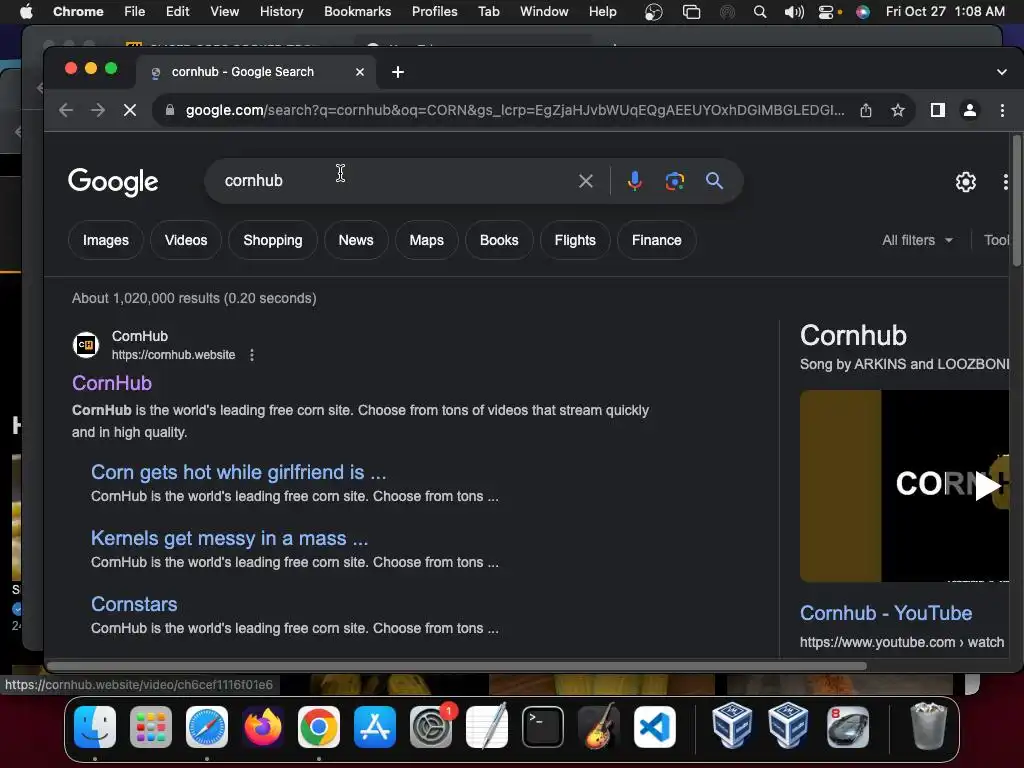Stop loading the page with X button
This screenshot has width=1024, height=768.
(130, 110)
